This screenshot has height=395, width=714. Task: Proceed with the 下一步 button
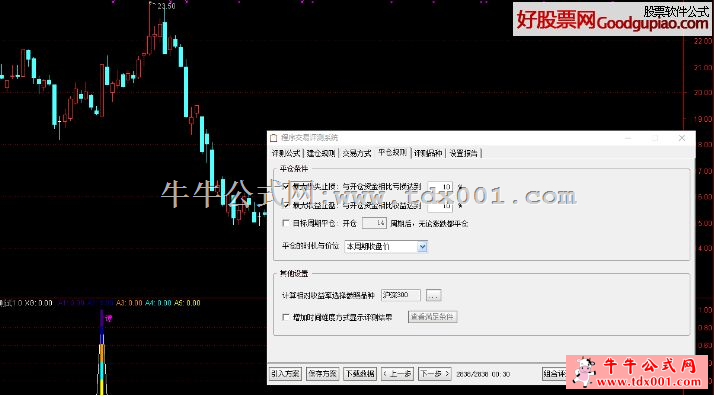click(x=435, y=374)
